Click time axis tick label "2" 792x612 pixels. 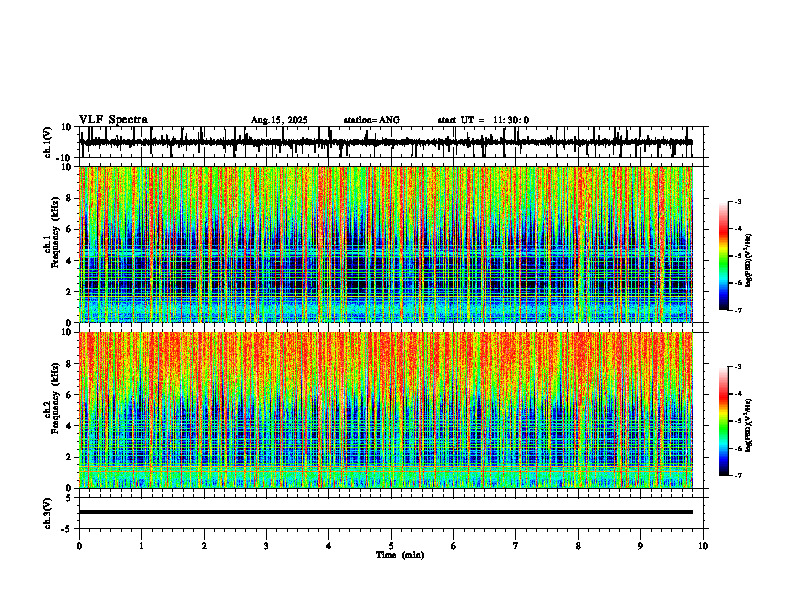pyautogui.click(x=204, y=546)
